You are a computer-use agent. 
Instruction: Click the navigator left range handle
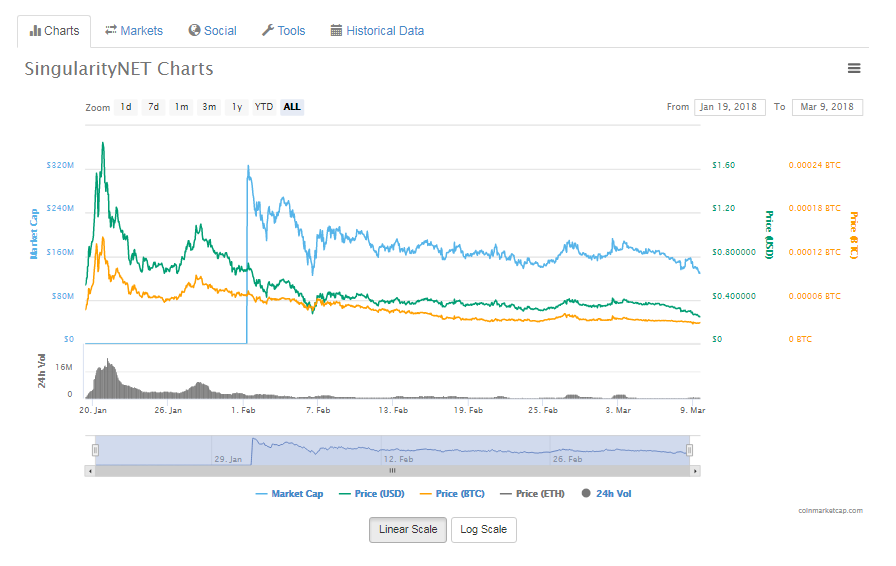(95, 451)
